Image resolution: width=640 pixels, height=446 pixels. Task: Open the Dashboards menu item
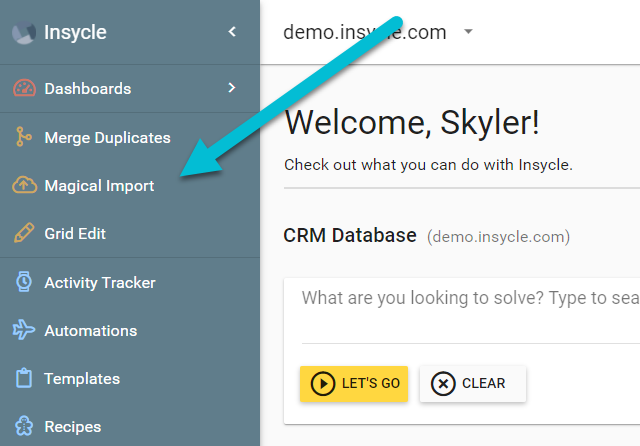[x=88, y=89]
